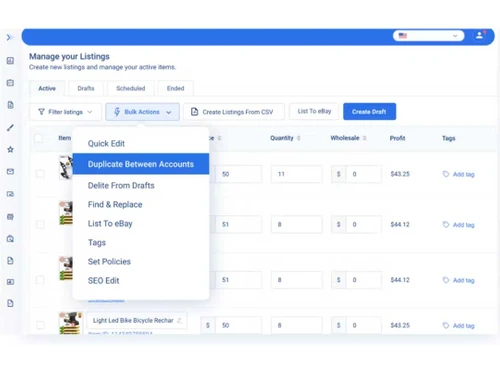500x375 pixels.
Task: Open the envelope messages icon in sidebar
Action: pyautogui.click(x=10, y=171)
